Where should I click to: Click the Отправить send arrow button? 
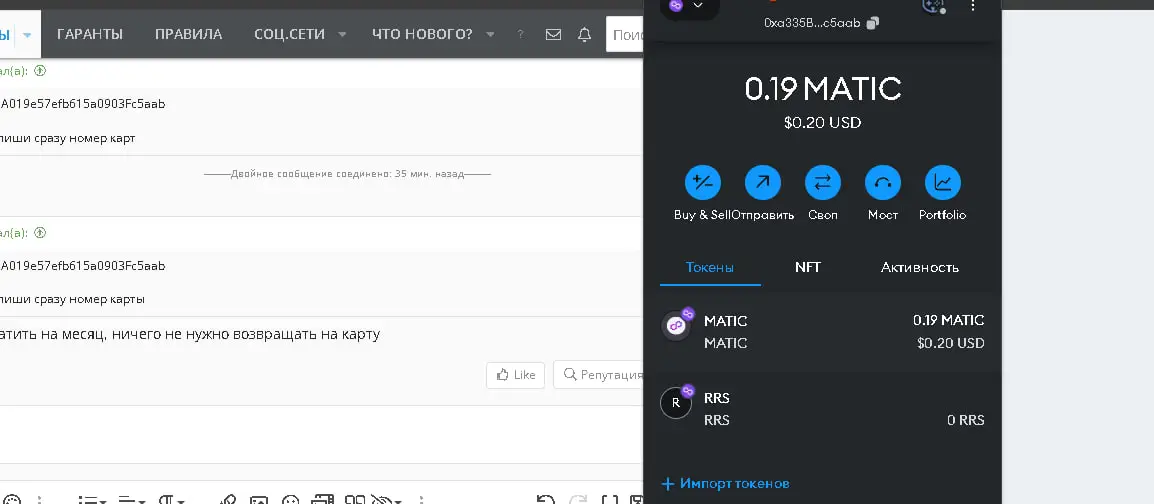[762, 182]
